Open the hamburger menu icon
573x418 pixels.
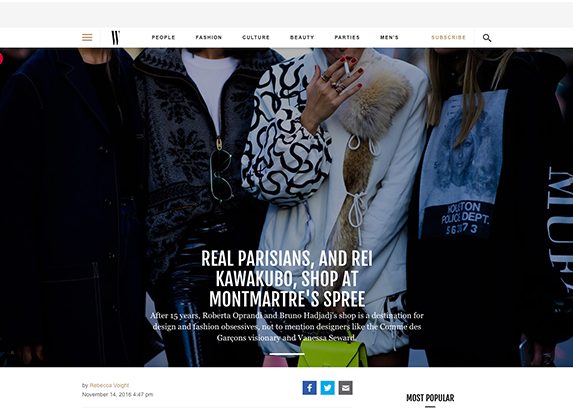[x=87, y=37]
